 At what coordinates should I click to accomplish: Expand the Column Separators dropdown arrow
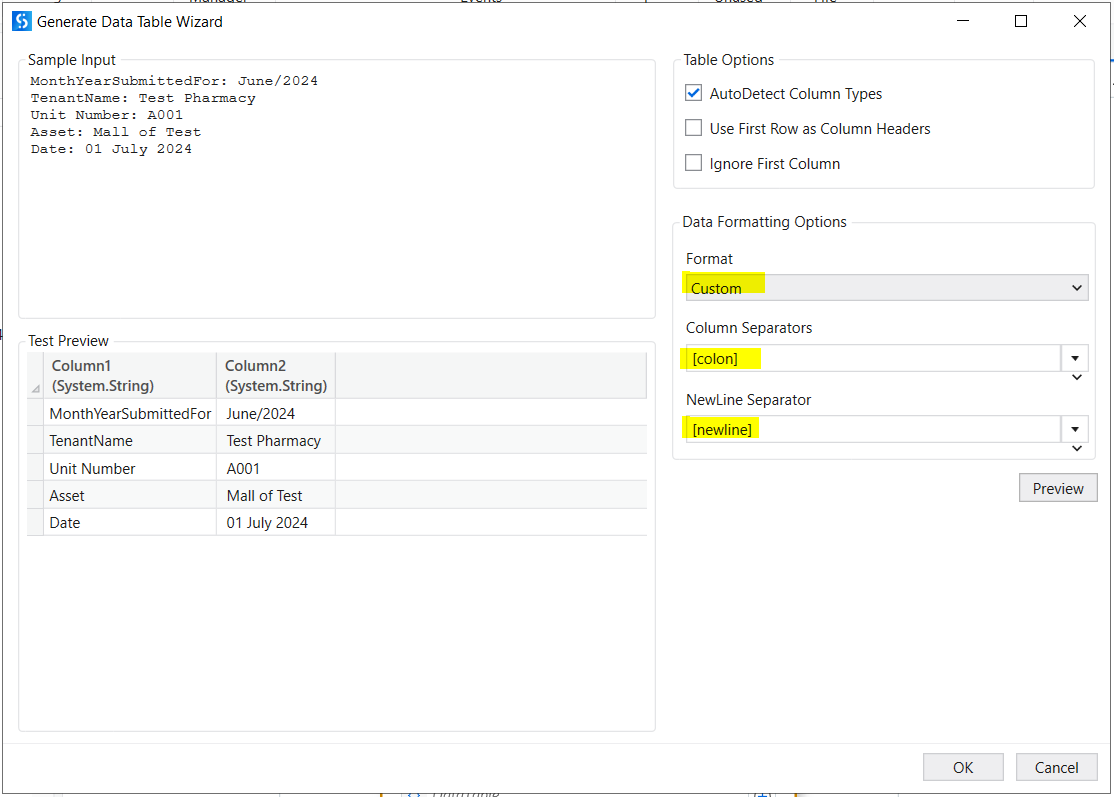point(1074,358)
